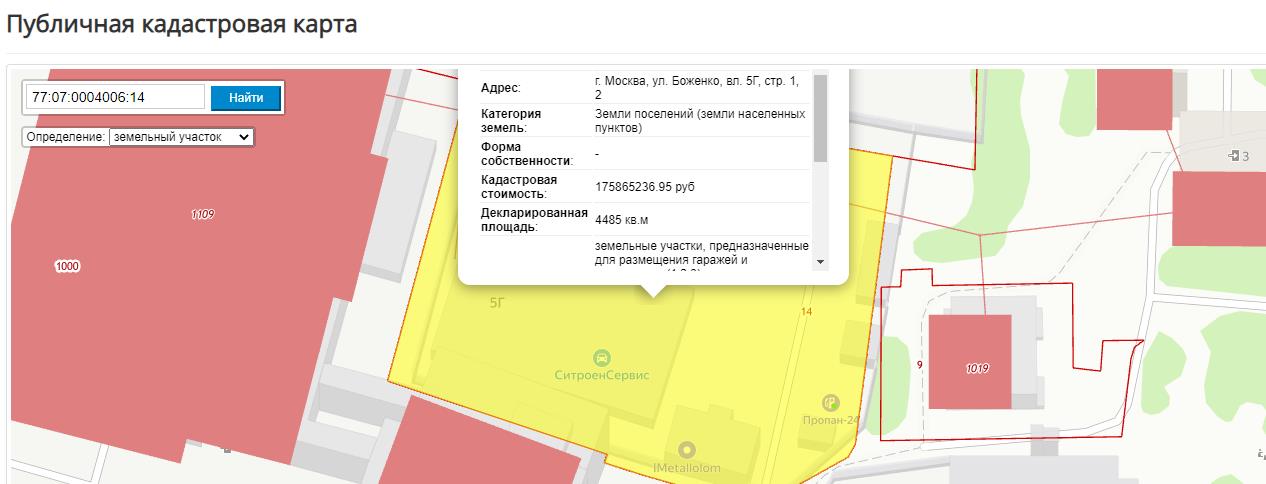The image size is (1266, 484).
Task: Select parcel number 14 label
Action: pos(806,313)
